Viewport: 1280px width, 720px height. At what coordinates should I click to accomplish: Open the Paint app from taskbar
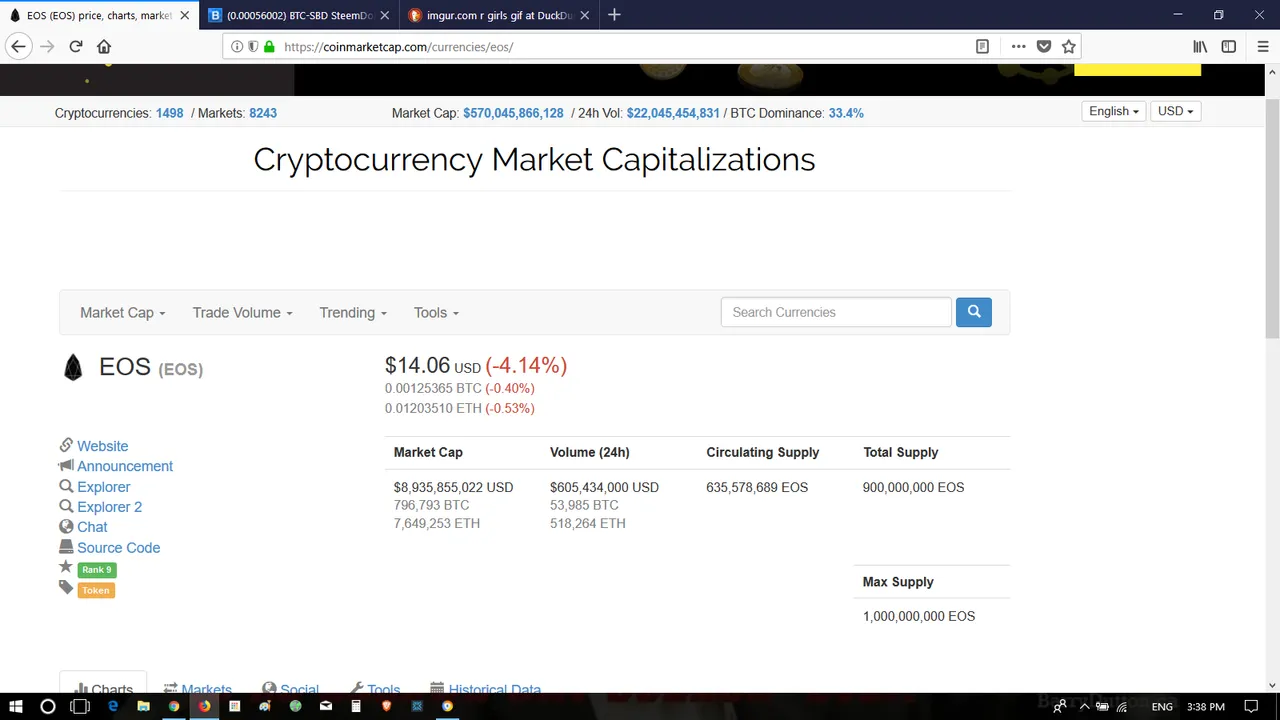point(265,706)
